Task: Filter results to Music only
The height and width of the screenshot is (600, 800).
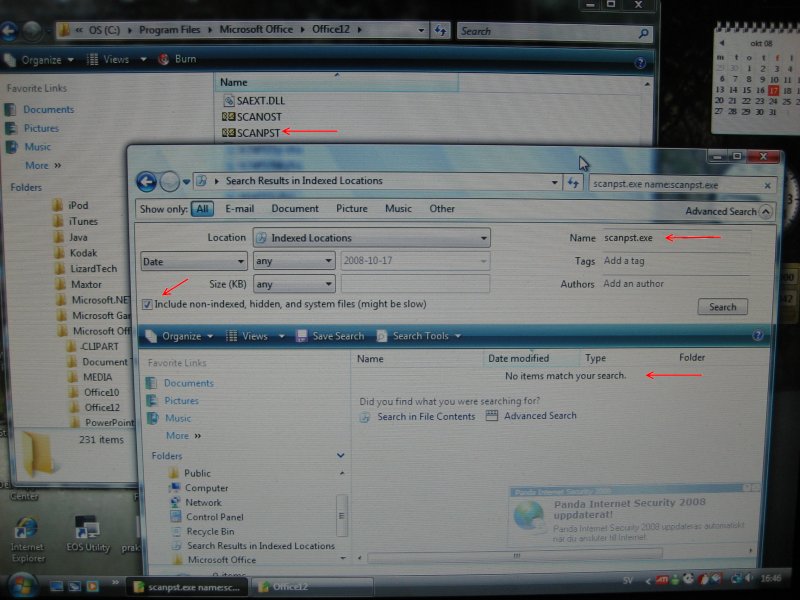Action: click(398, 209)
